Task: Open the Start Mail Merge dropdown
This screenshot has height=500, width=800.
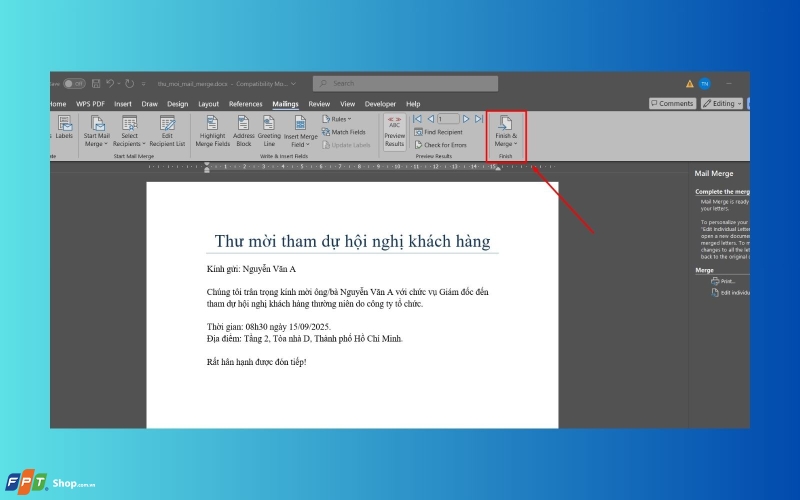Action: (x=96, y=131)
